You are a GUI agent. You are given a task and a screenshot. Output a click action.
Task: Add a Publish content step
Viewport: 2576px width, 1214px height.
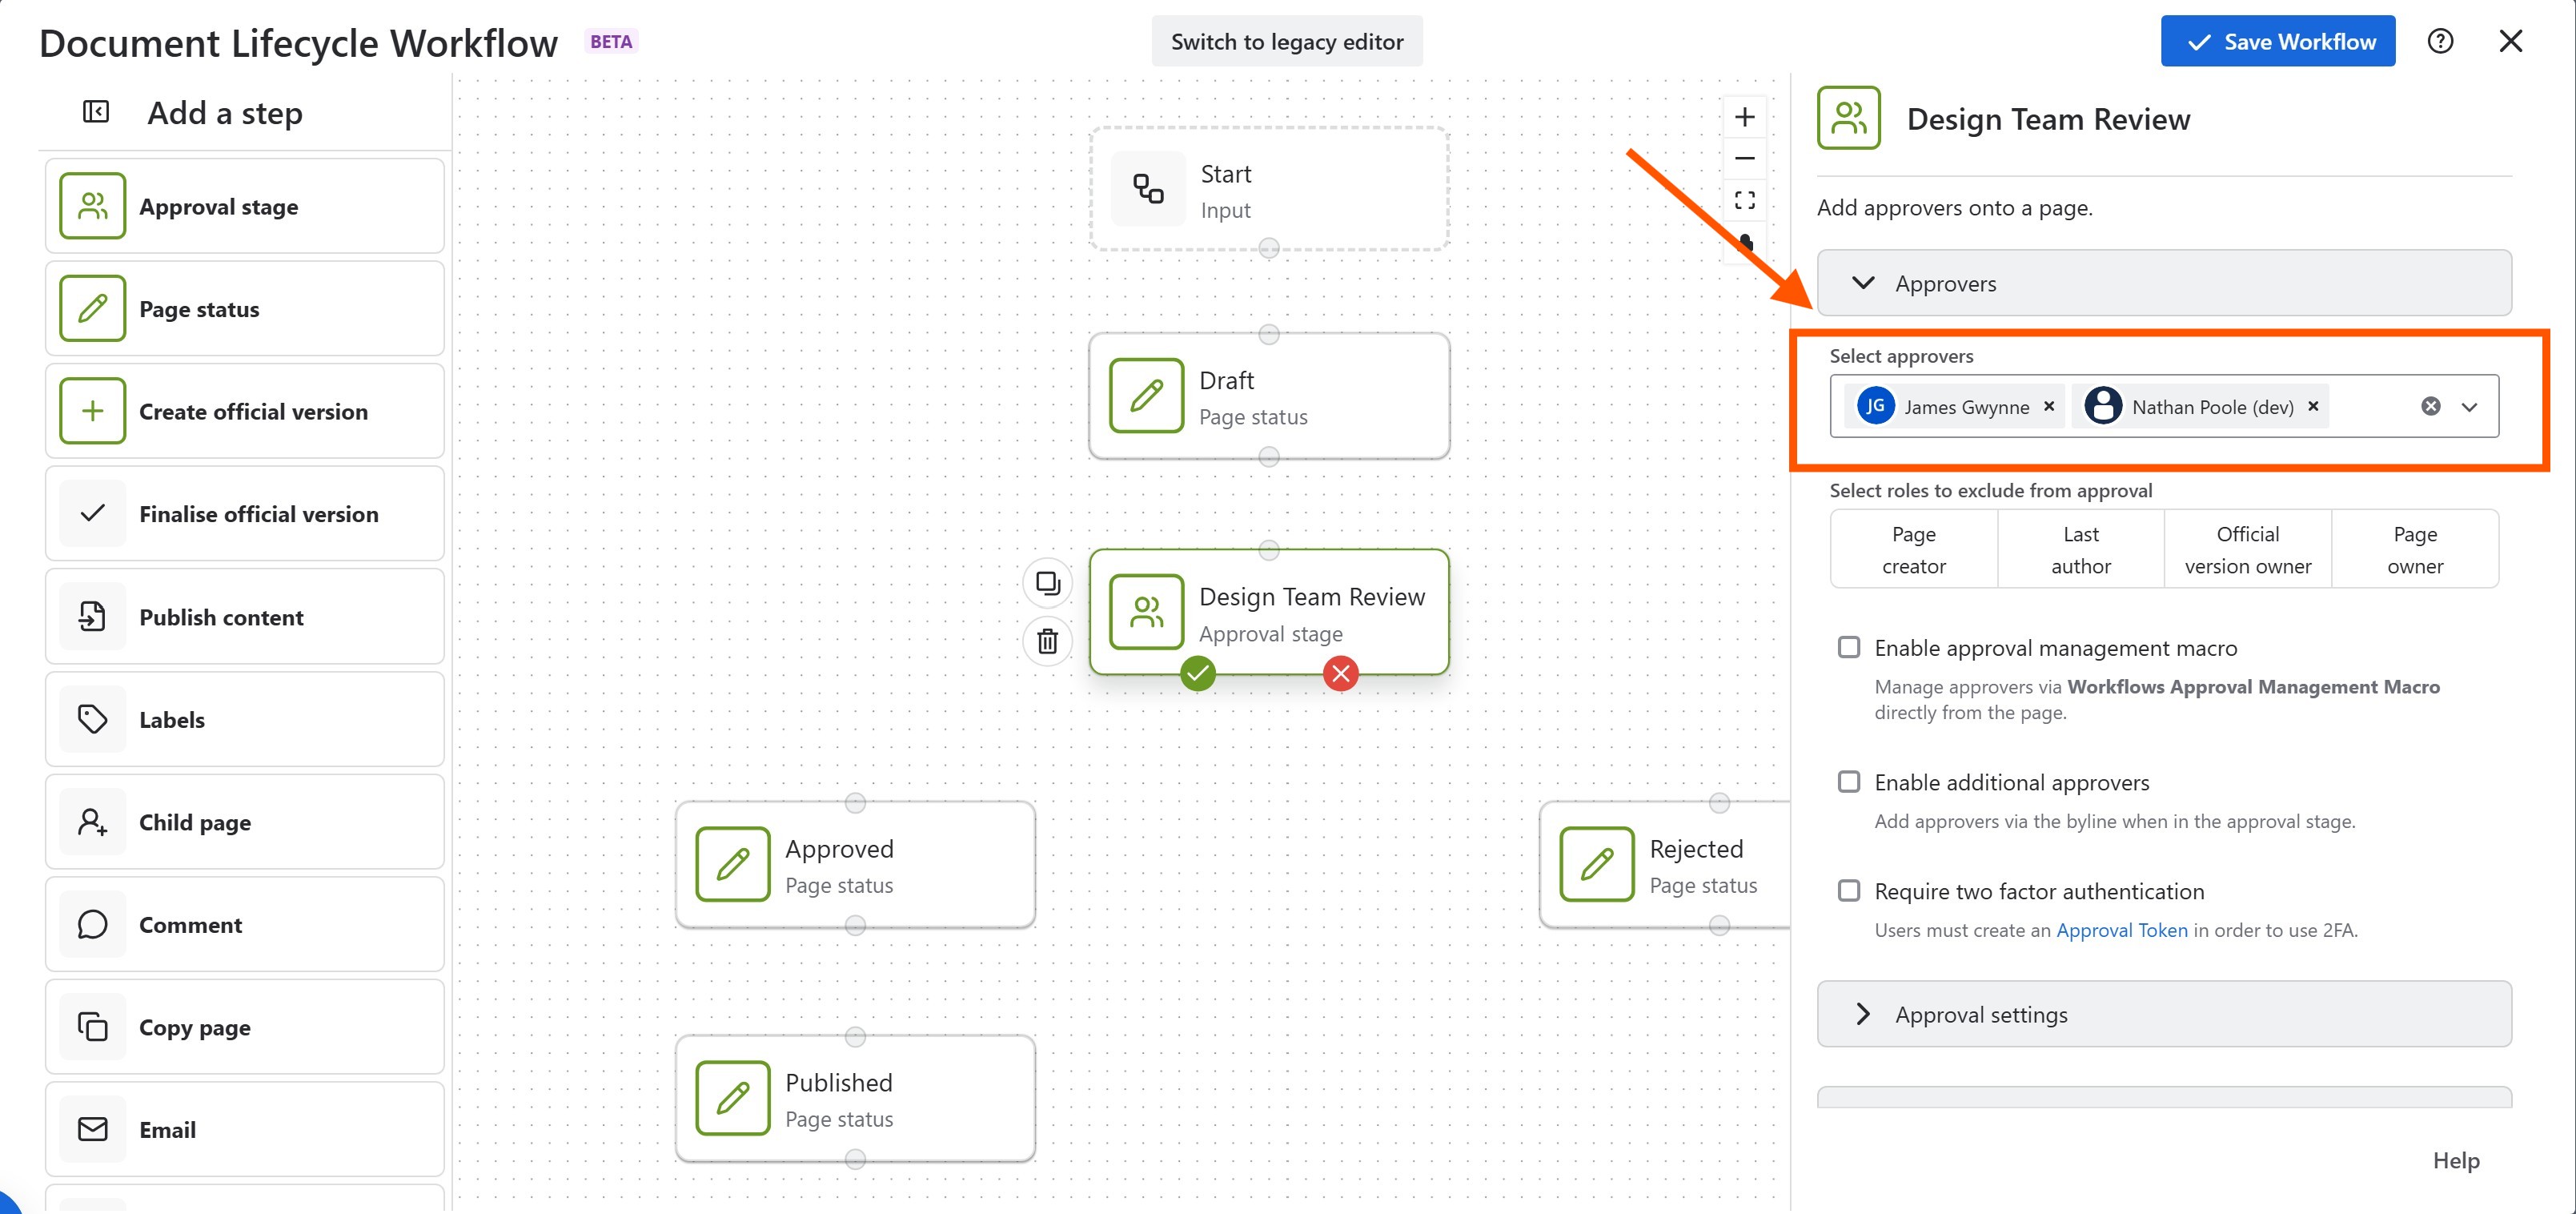pos(244,617)
